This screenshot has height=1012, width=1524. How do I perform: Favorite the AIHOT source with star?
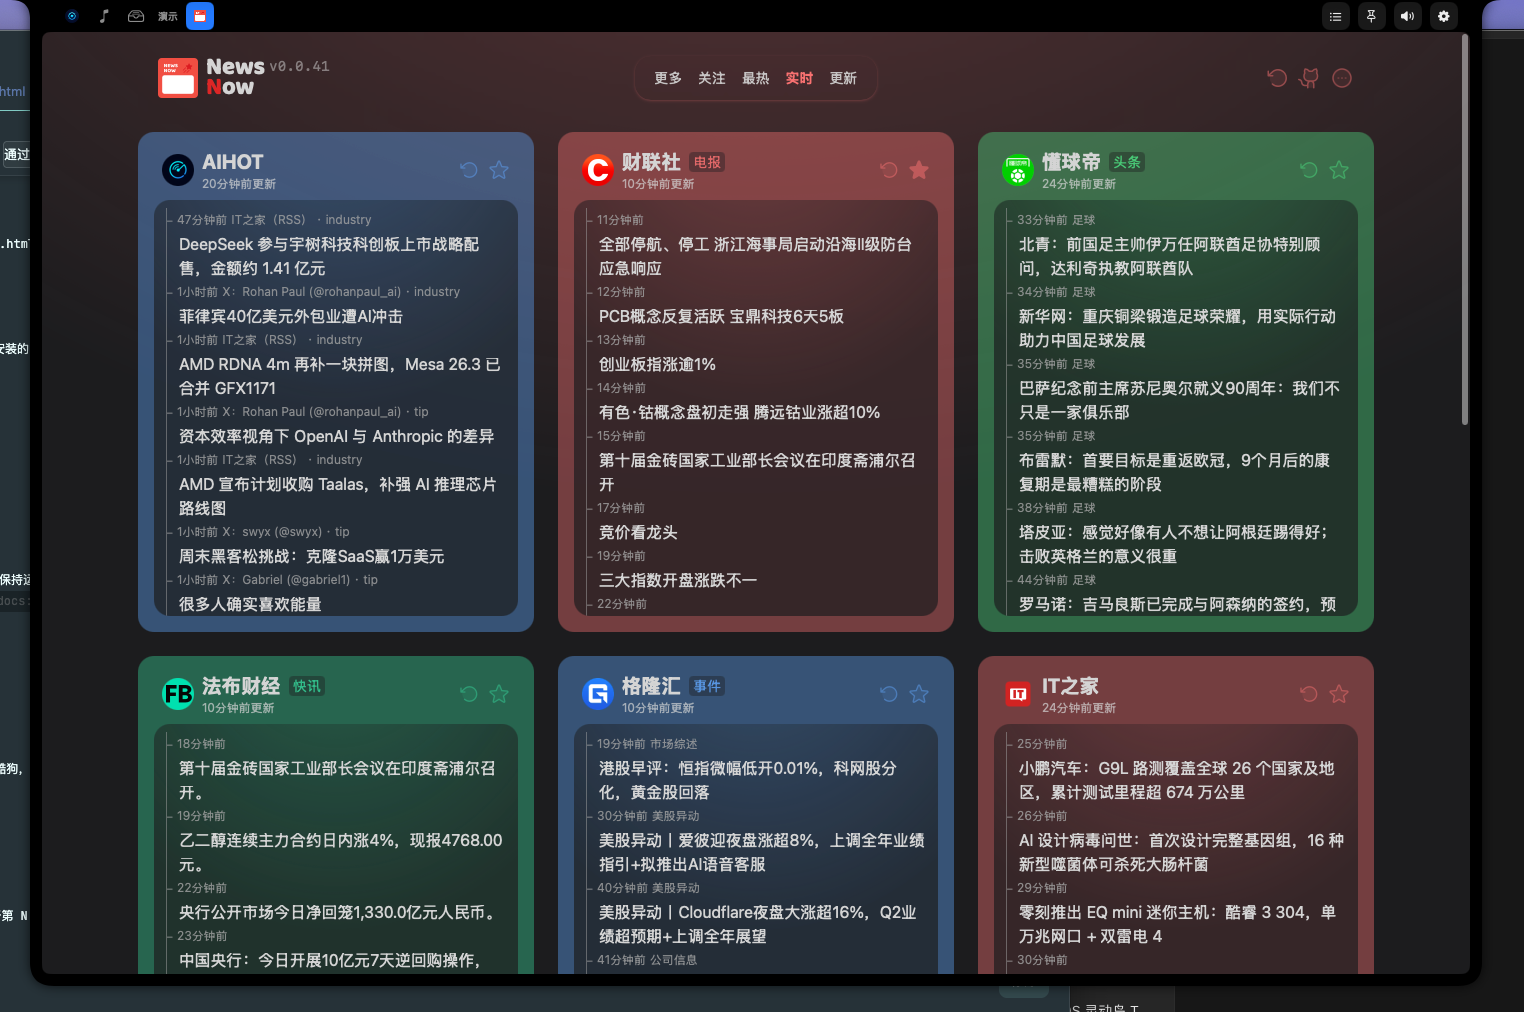click(x=499, y=170)
